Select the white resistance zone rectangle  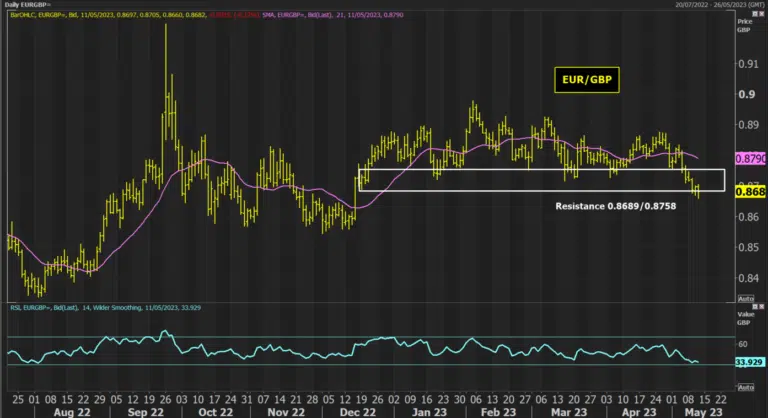(542, 180)
